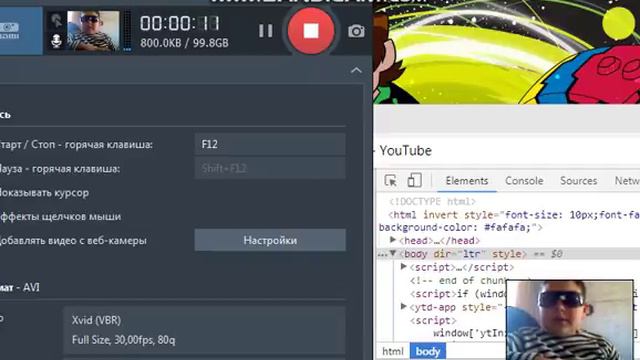This screenshot has width=640, height=360.
Task: Click the DOCTYPE html line
Action: (432, 202)
